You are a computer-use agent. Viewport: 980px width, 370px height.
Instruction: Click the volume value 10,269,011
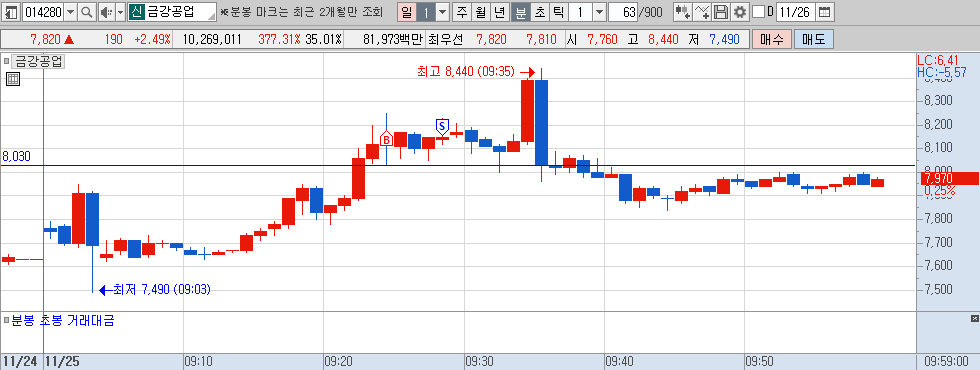coord(212,39)
